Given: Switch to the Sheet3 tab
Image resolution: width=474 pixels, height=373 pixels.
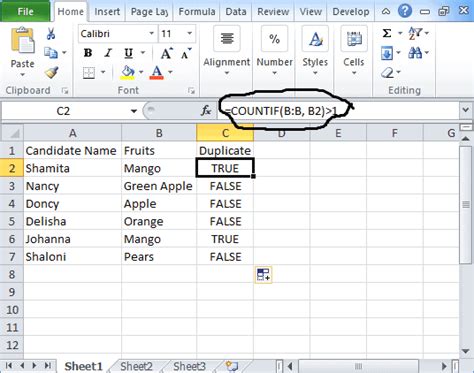Looking at the screenshot, I should (x=189, y=366).
